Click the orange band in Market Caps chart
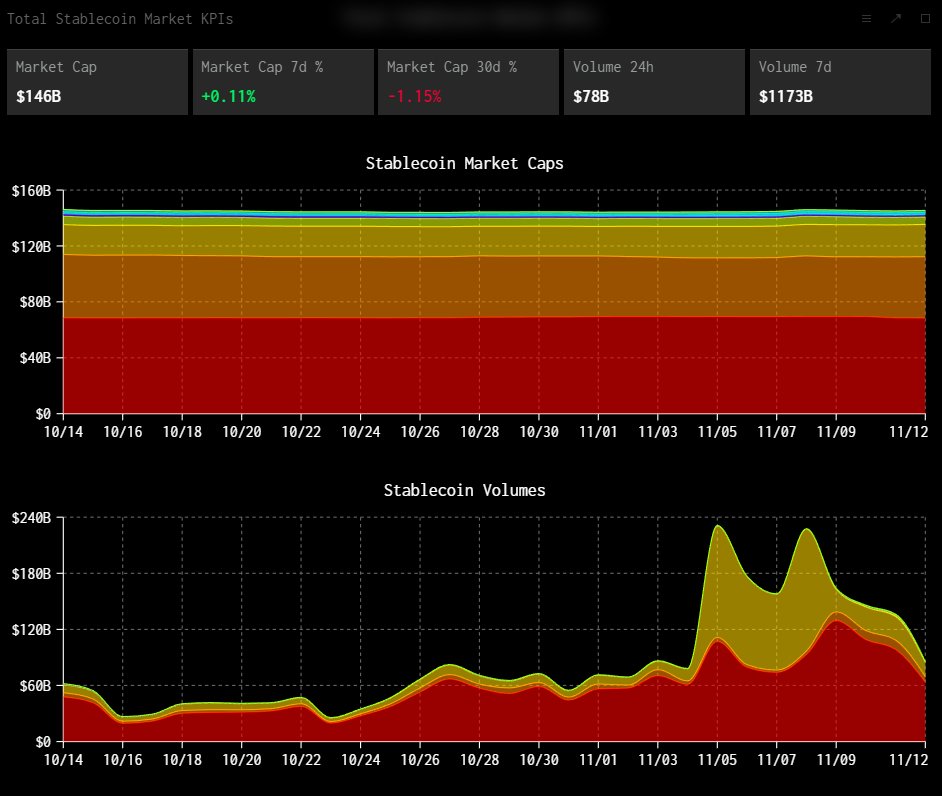942x796 pixels. click(x=494, y=287)
